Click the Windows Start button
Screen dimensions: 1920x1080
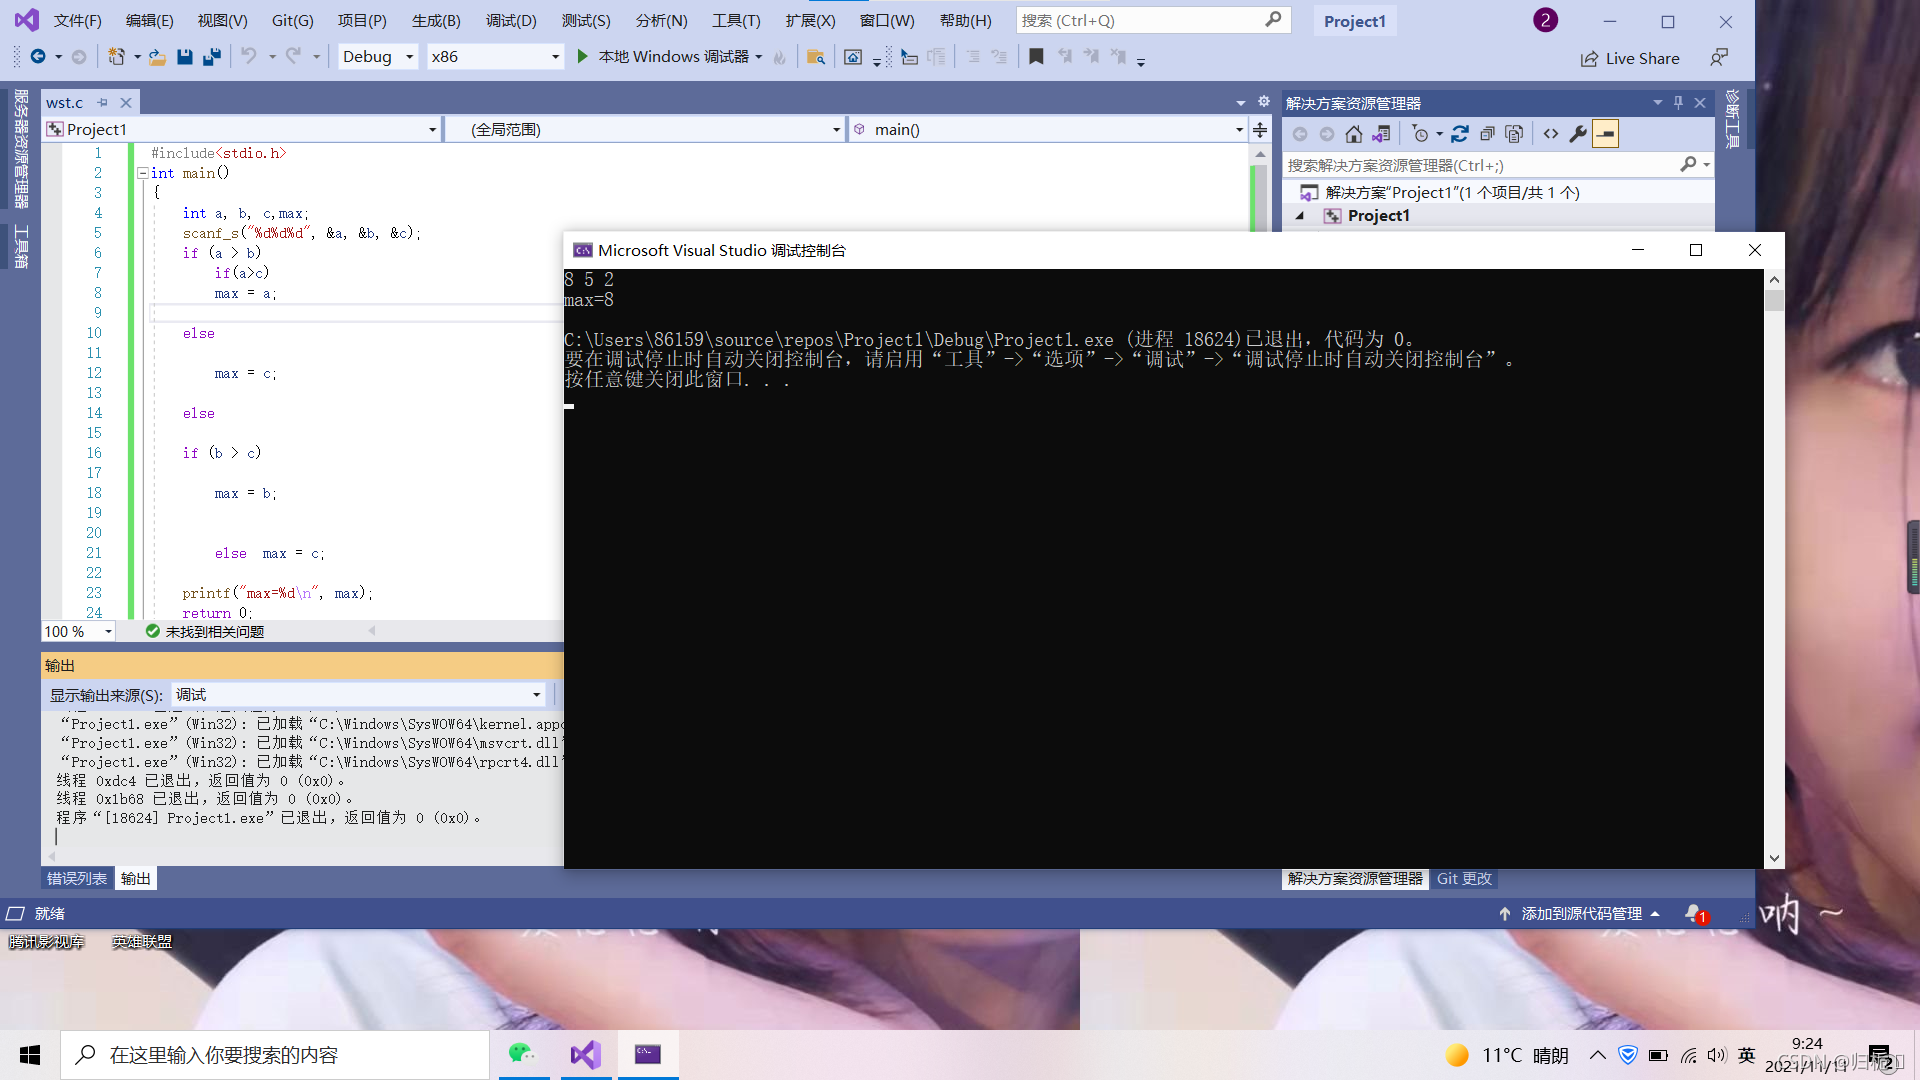[30, 1055]
